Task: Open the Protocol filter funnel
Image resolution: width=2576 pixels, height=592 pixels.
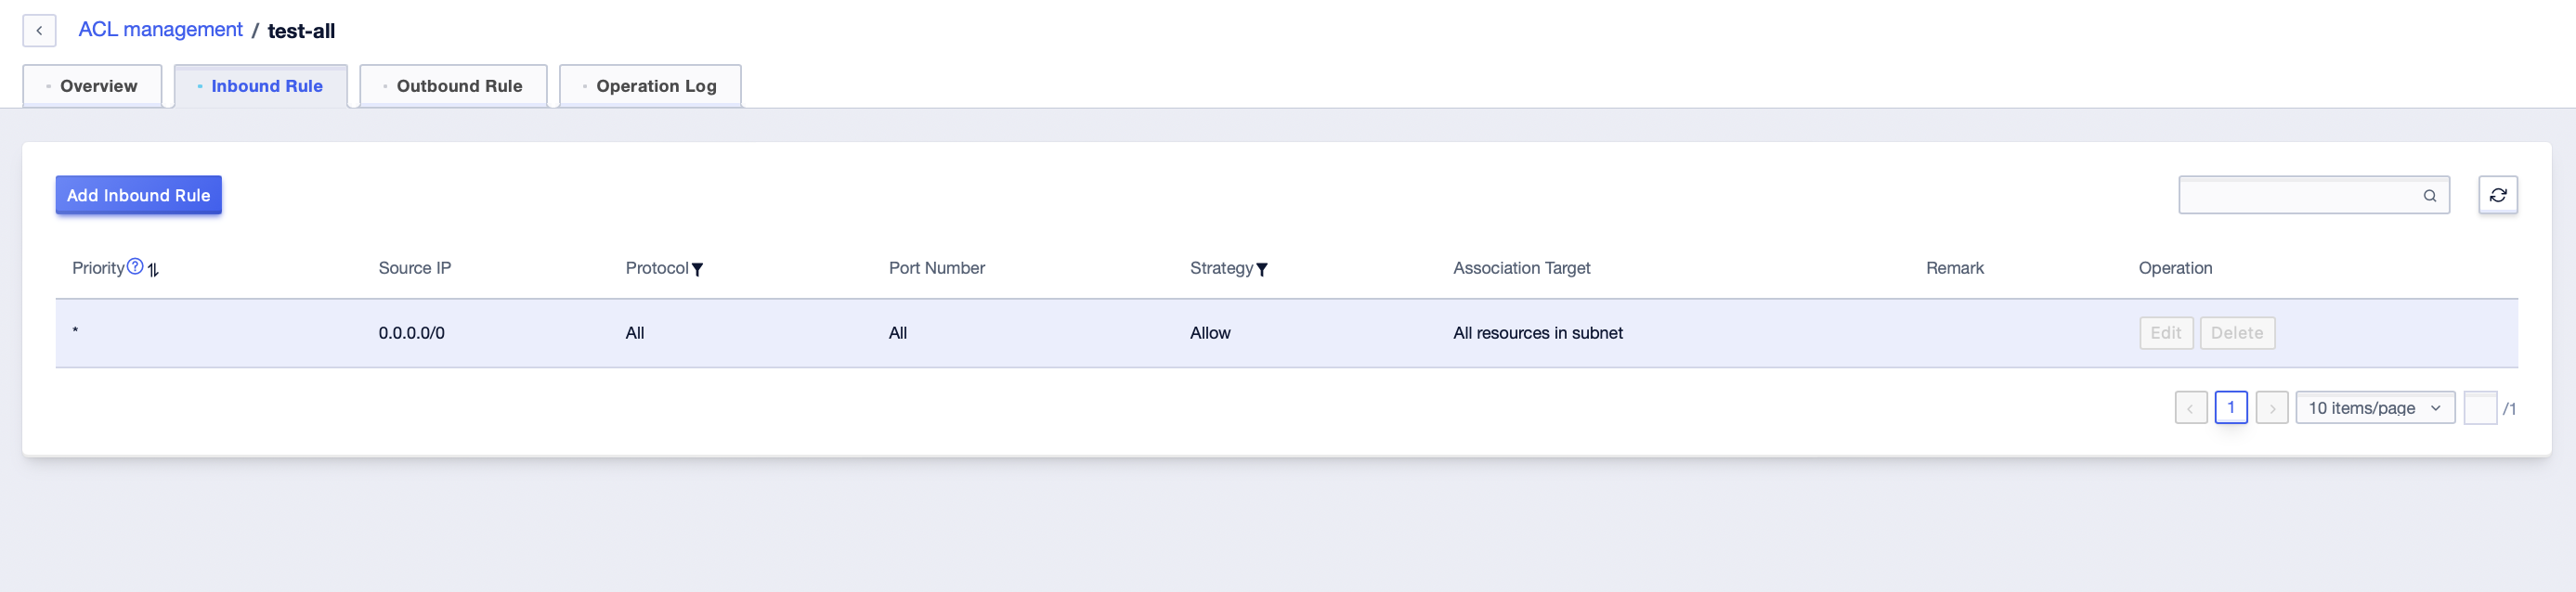Action: (697, 269)
